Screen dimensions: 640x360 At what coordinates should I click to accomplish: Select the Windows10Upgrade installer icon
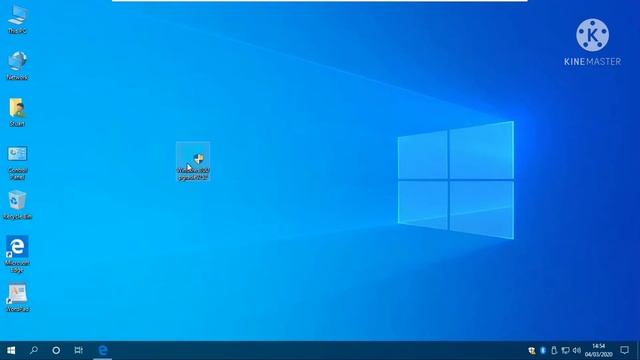[193, 162]
